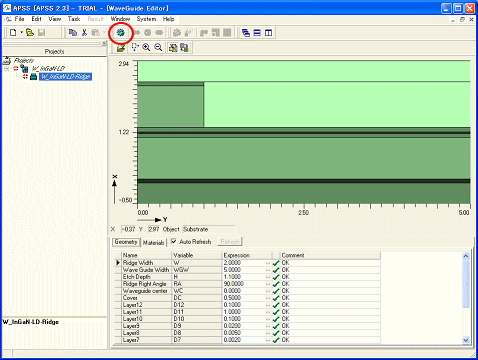The height and width of the screenshot is (360, 478).
Task: Open the File menu
Action: 19,19
